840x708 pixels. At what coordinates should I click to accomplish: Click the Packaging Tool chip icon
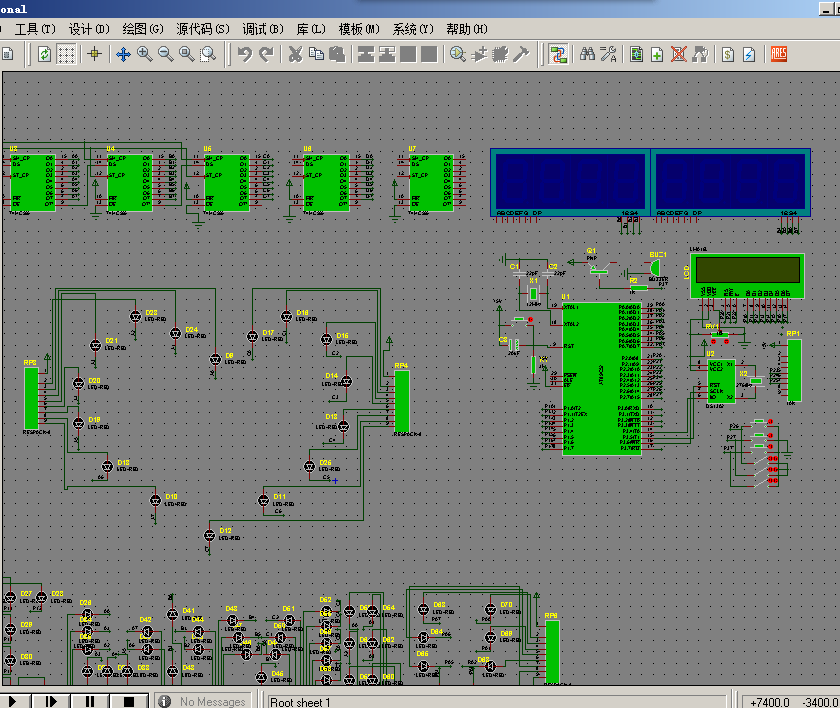coord(500,54)
